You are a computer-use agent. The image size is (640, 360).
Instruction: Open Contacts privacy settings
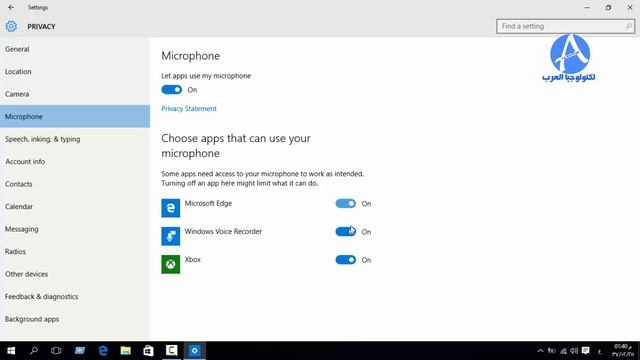[x=75, y=184]
